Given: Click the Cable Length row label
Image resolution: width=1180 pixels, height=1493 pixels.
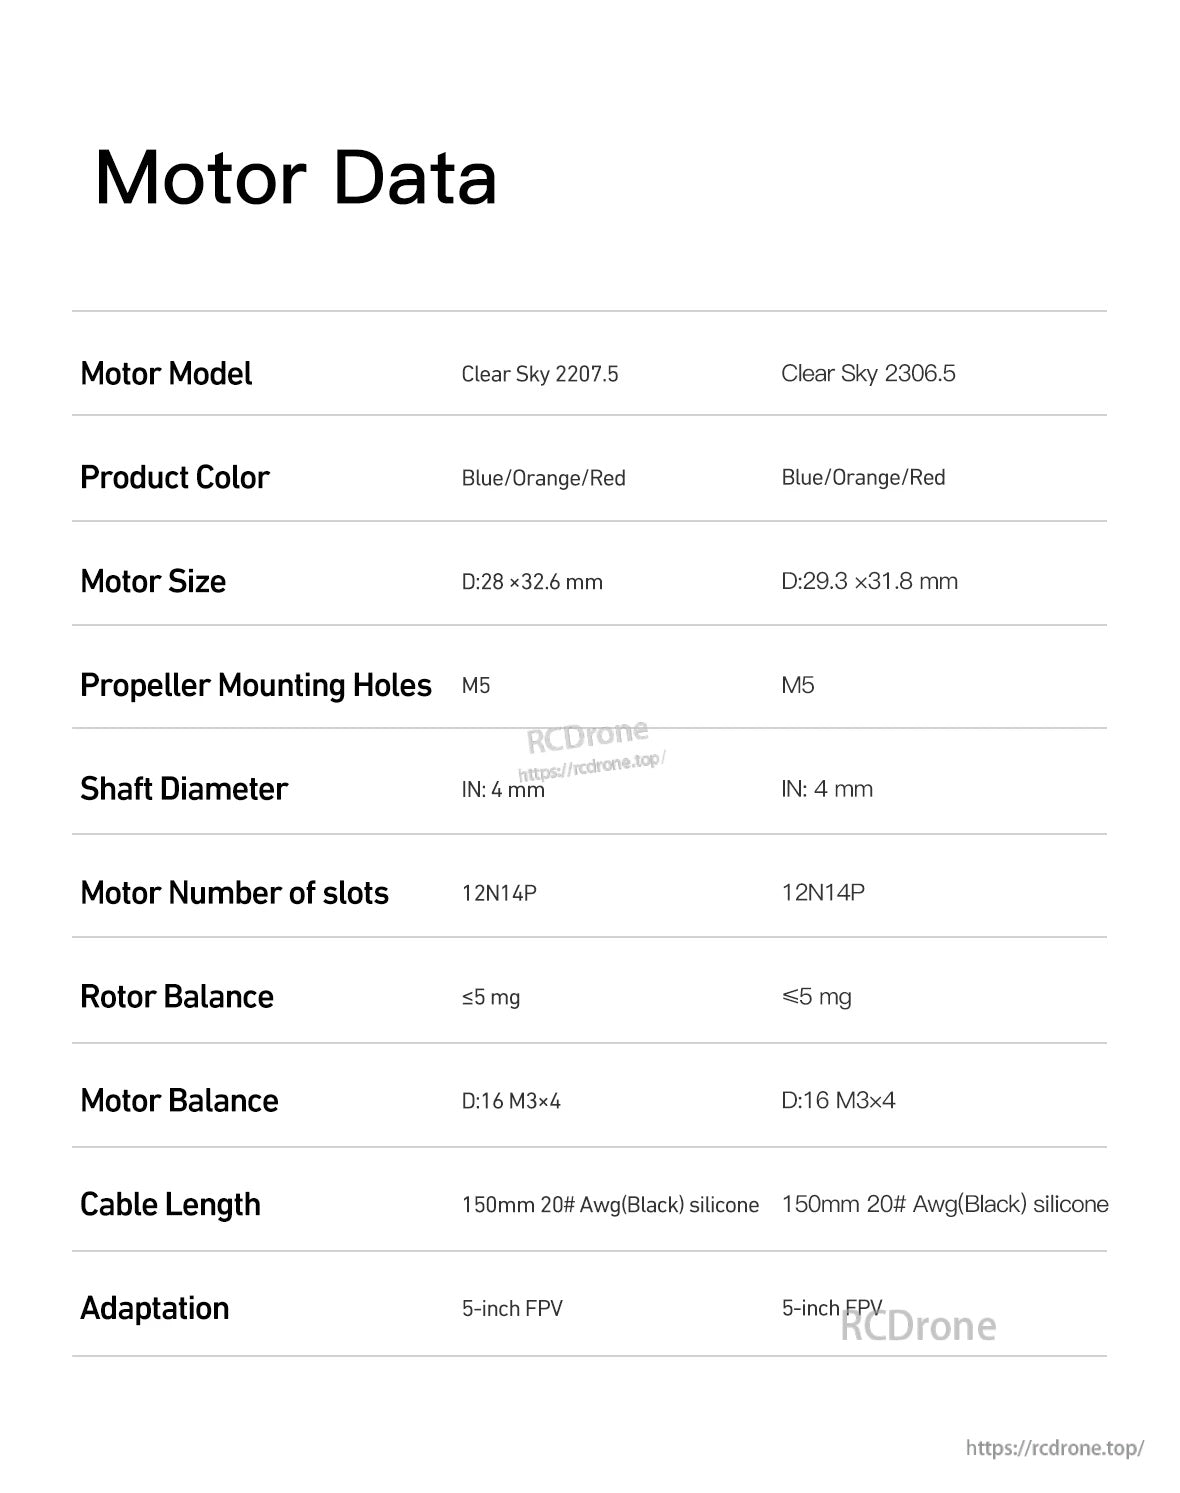Looking at the screenshot, I should [170, 1204].
